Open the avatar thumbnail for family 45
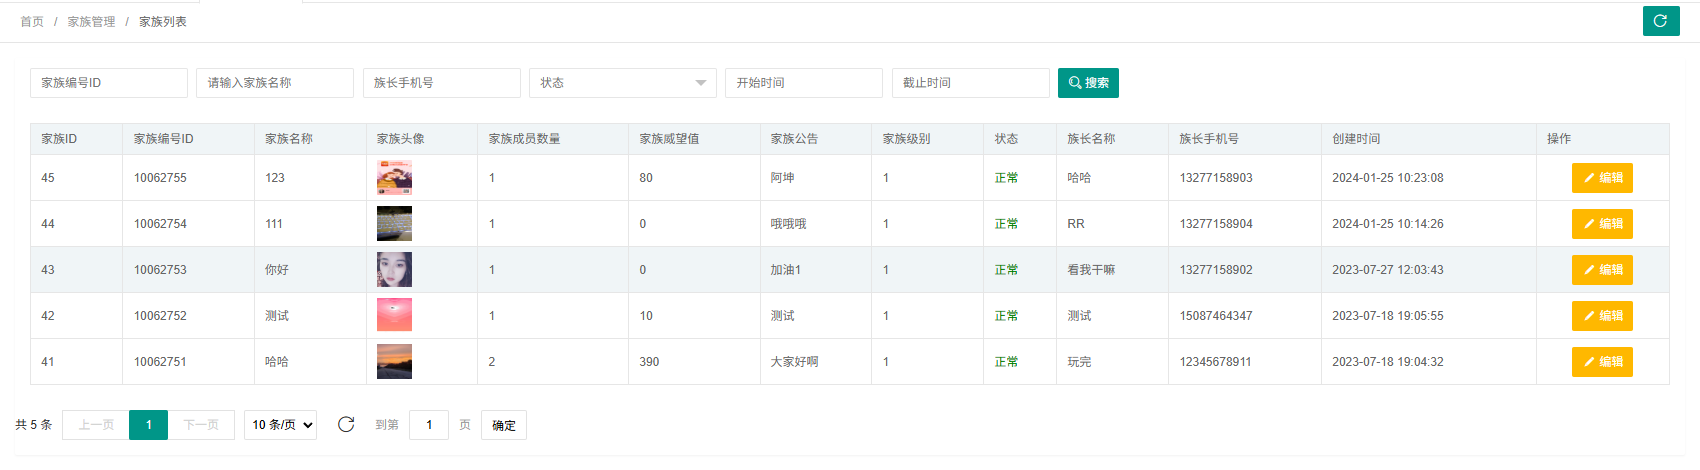This screenshot has height=470, width=1700. coord(394,178)
